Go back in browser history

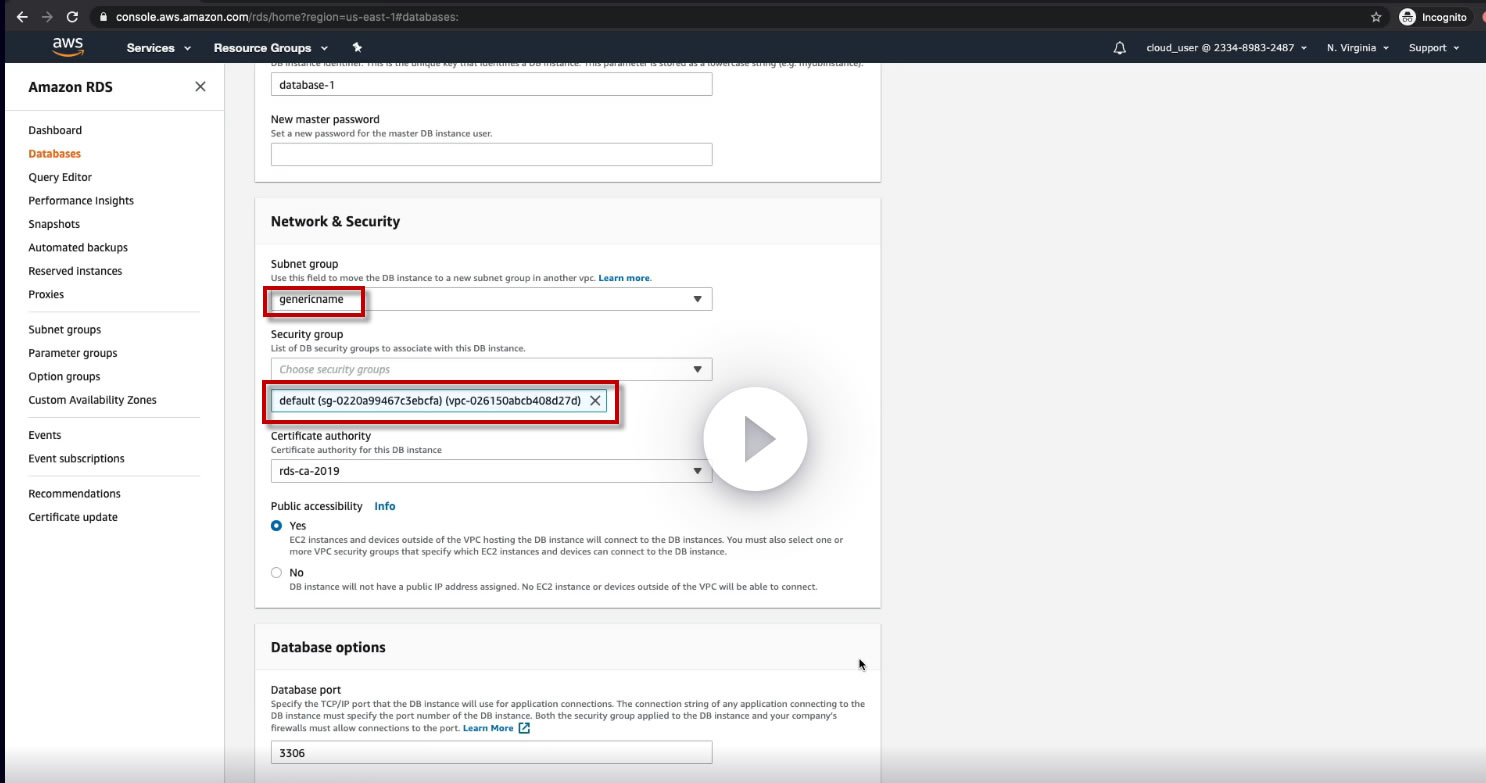point(22,17)
